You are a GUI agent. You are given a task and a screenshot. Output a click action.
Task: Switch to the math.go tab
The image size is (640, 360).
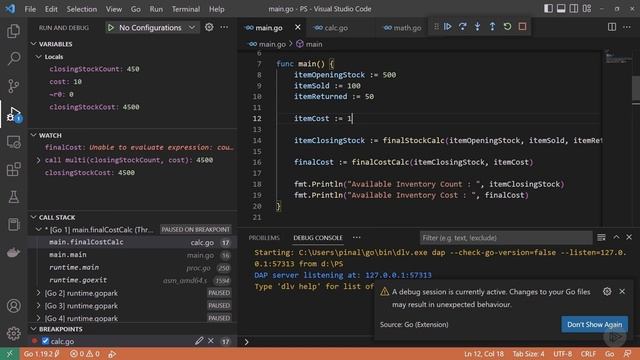[402, 28]
